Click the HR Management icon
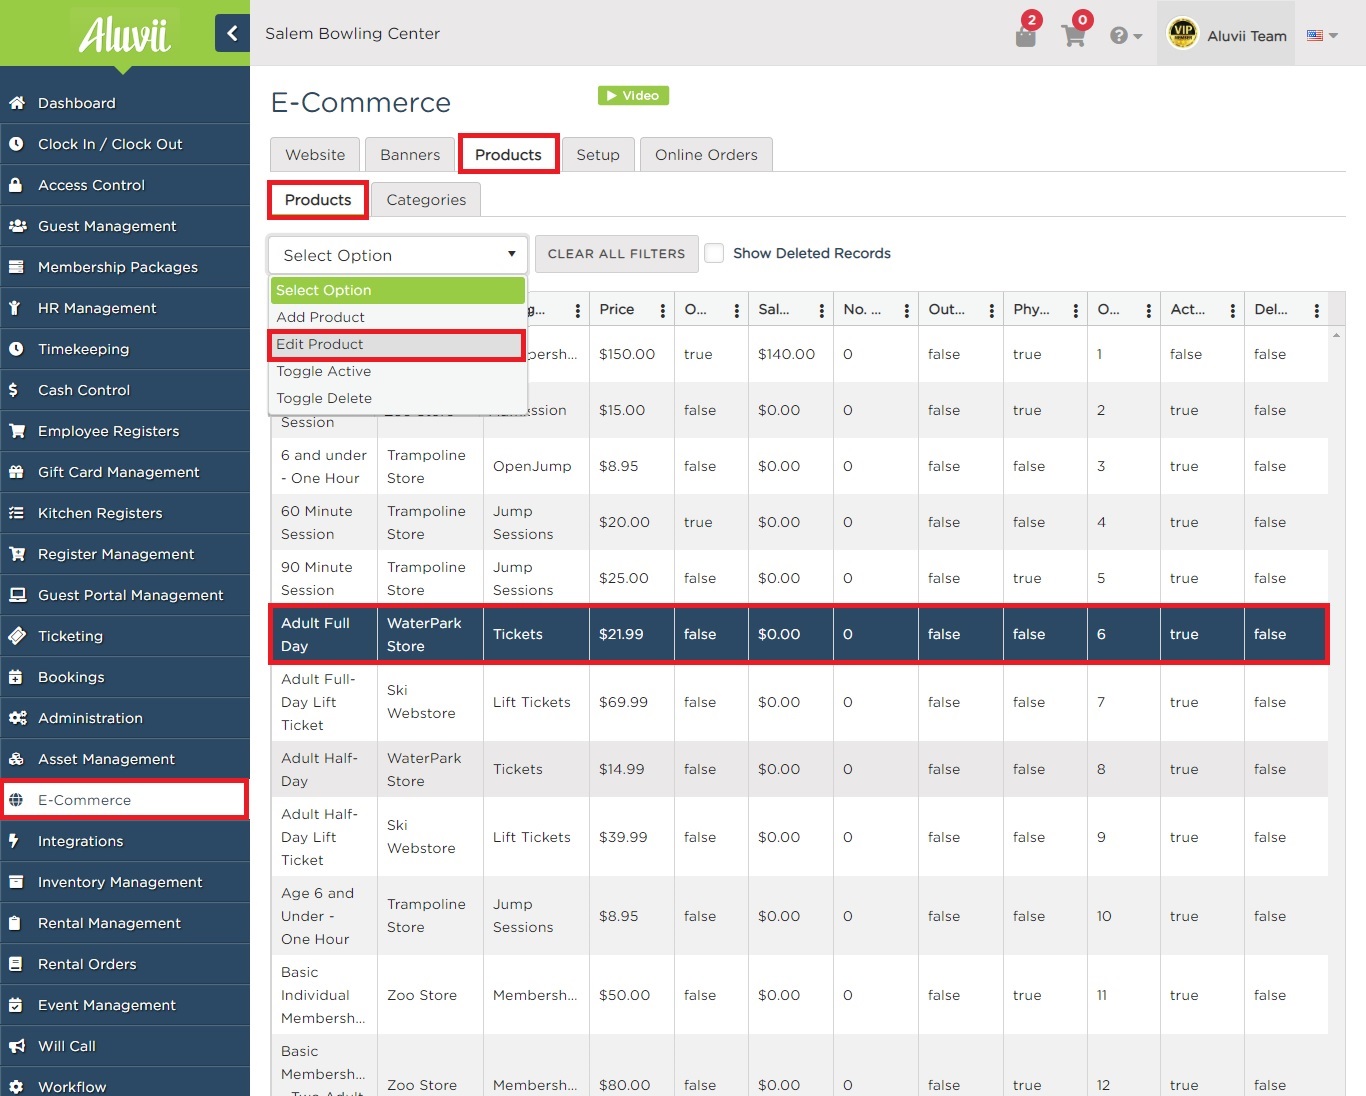 coord(15,308)
